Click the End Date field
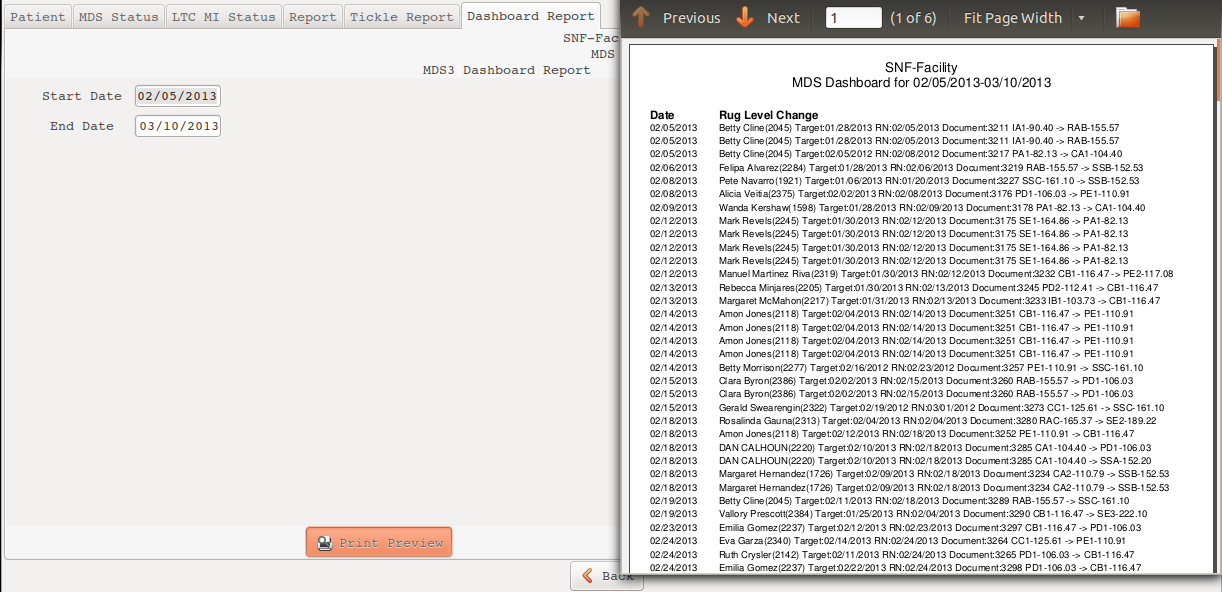The width and height of the screenshot is (1222, 592). (178, 127)
